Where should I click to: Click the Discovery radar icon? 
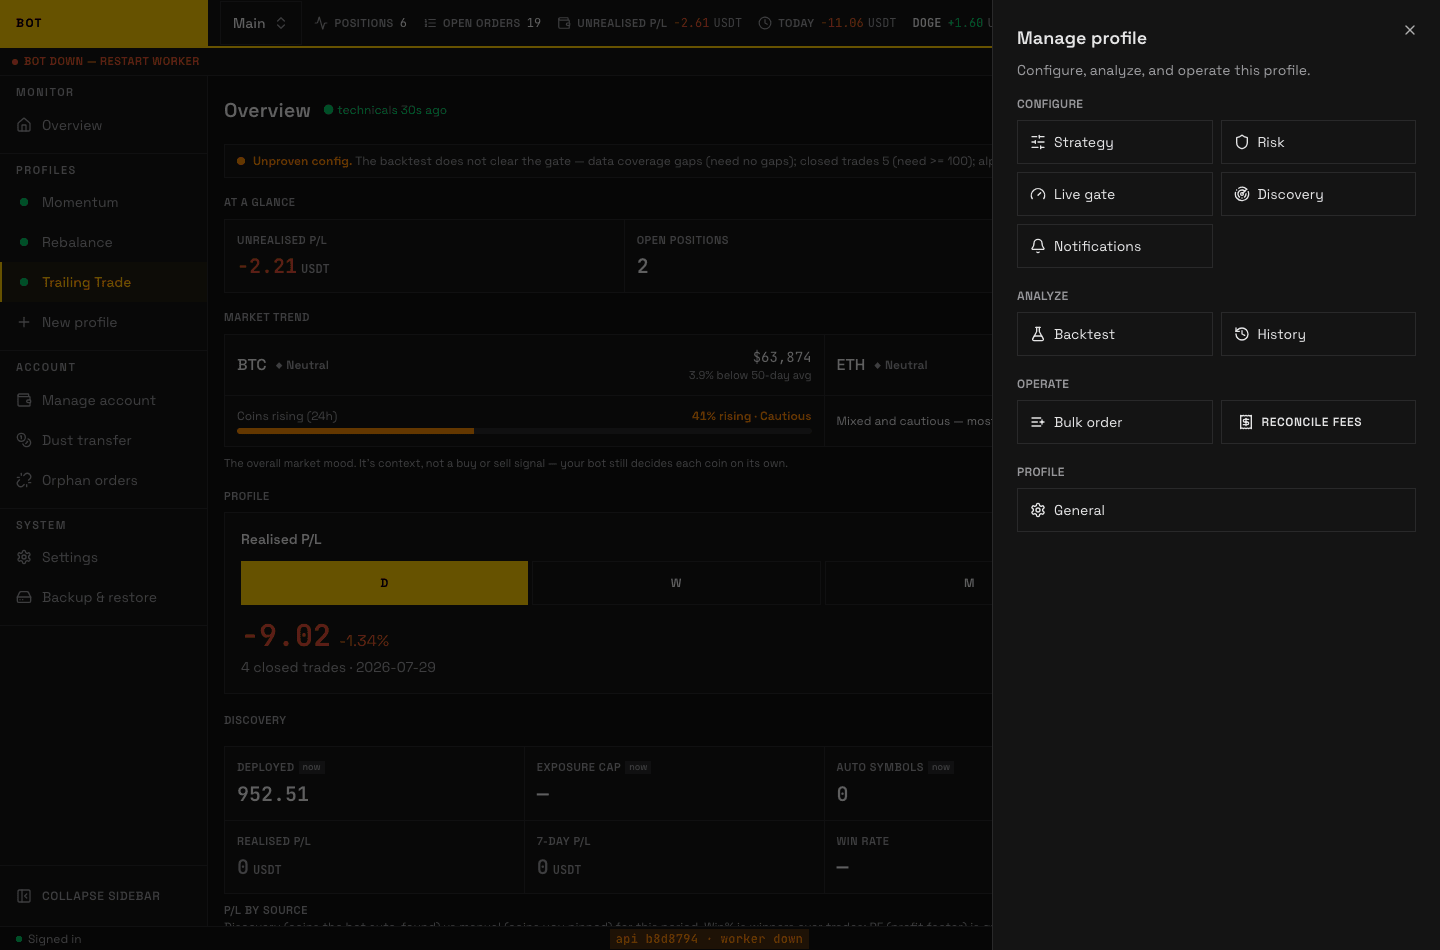coord(1242,194)
